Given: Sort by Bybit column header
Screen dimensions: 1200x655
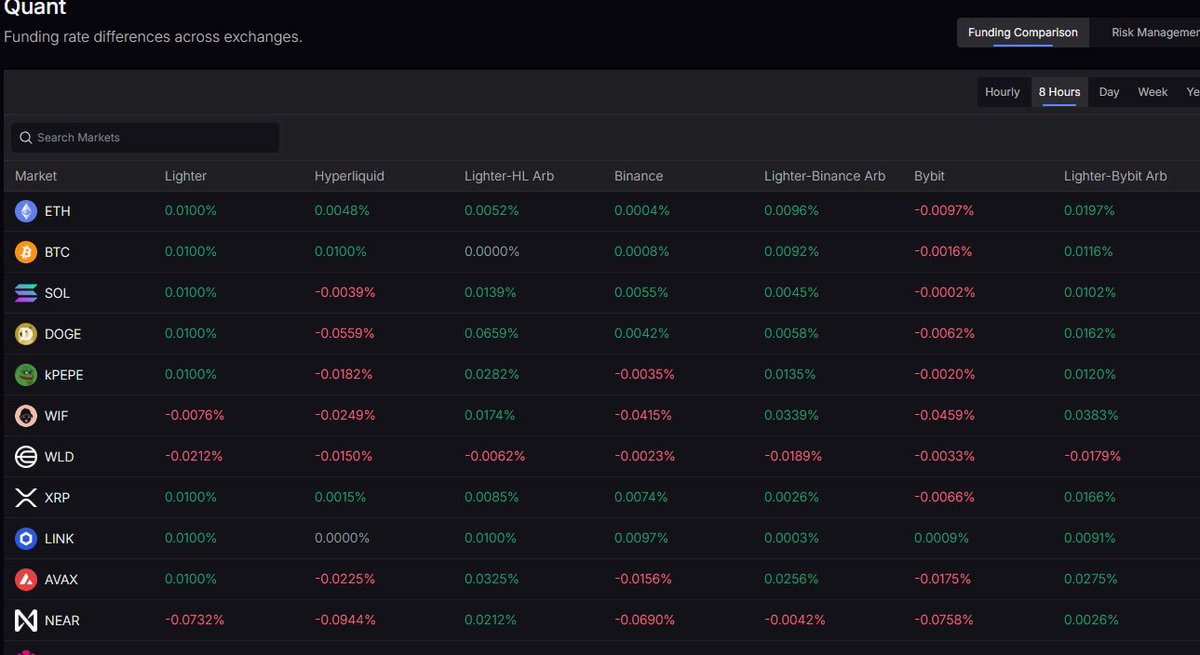Looking at the screenshot, I should click(930, 176).
